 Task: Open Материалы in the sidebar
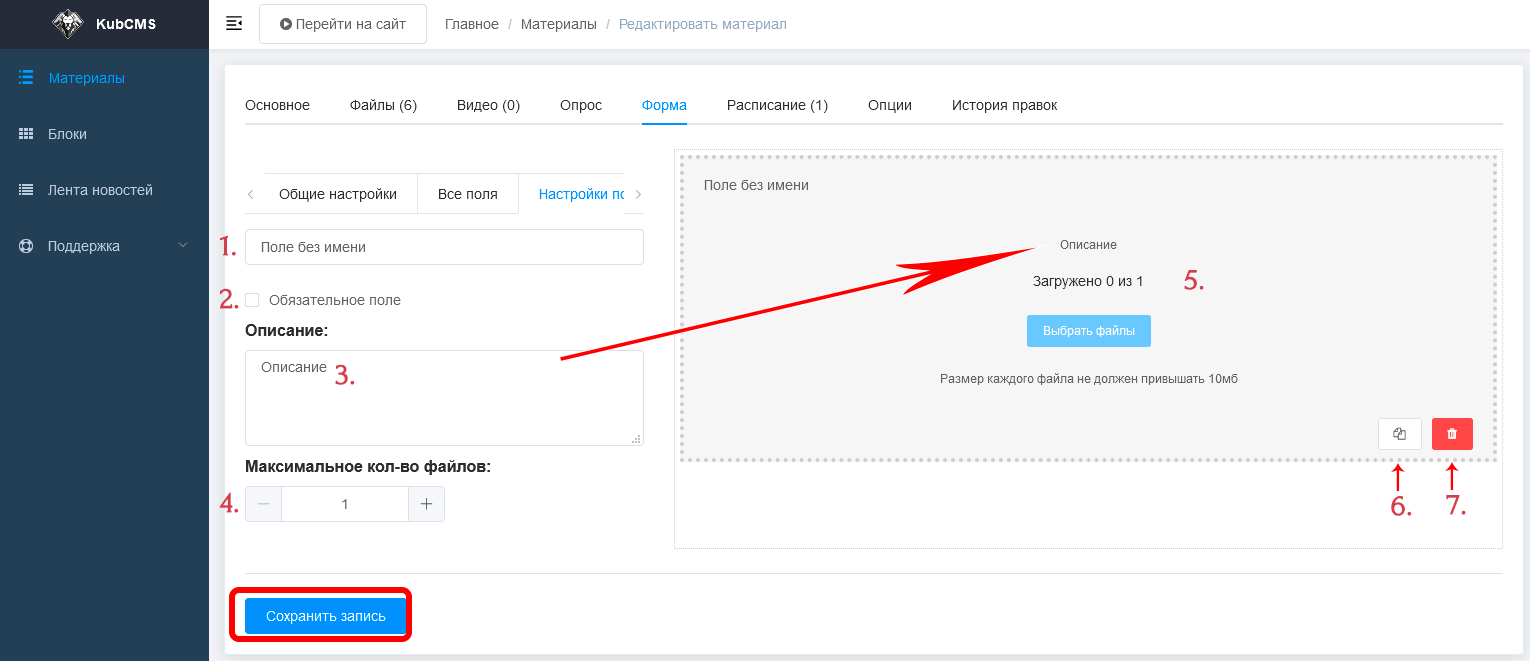[104, 78]
